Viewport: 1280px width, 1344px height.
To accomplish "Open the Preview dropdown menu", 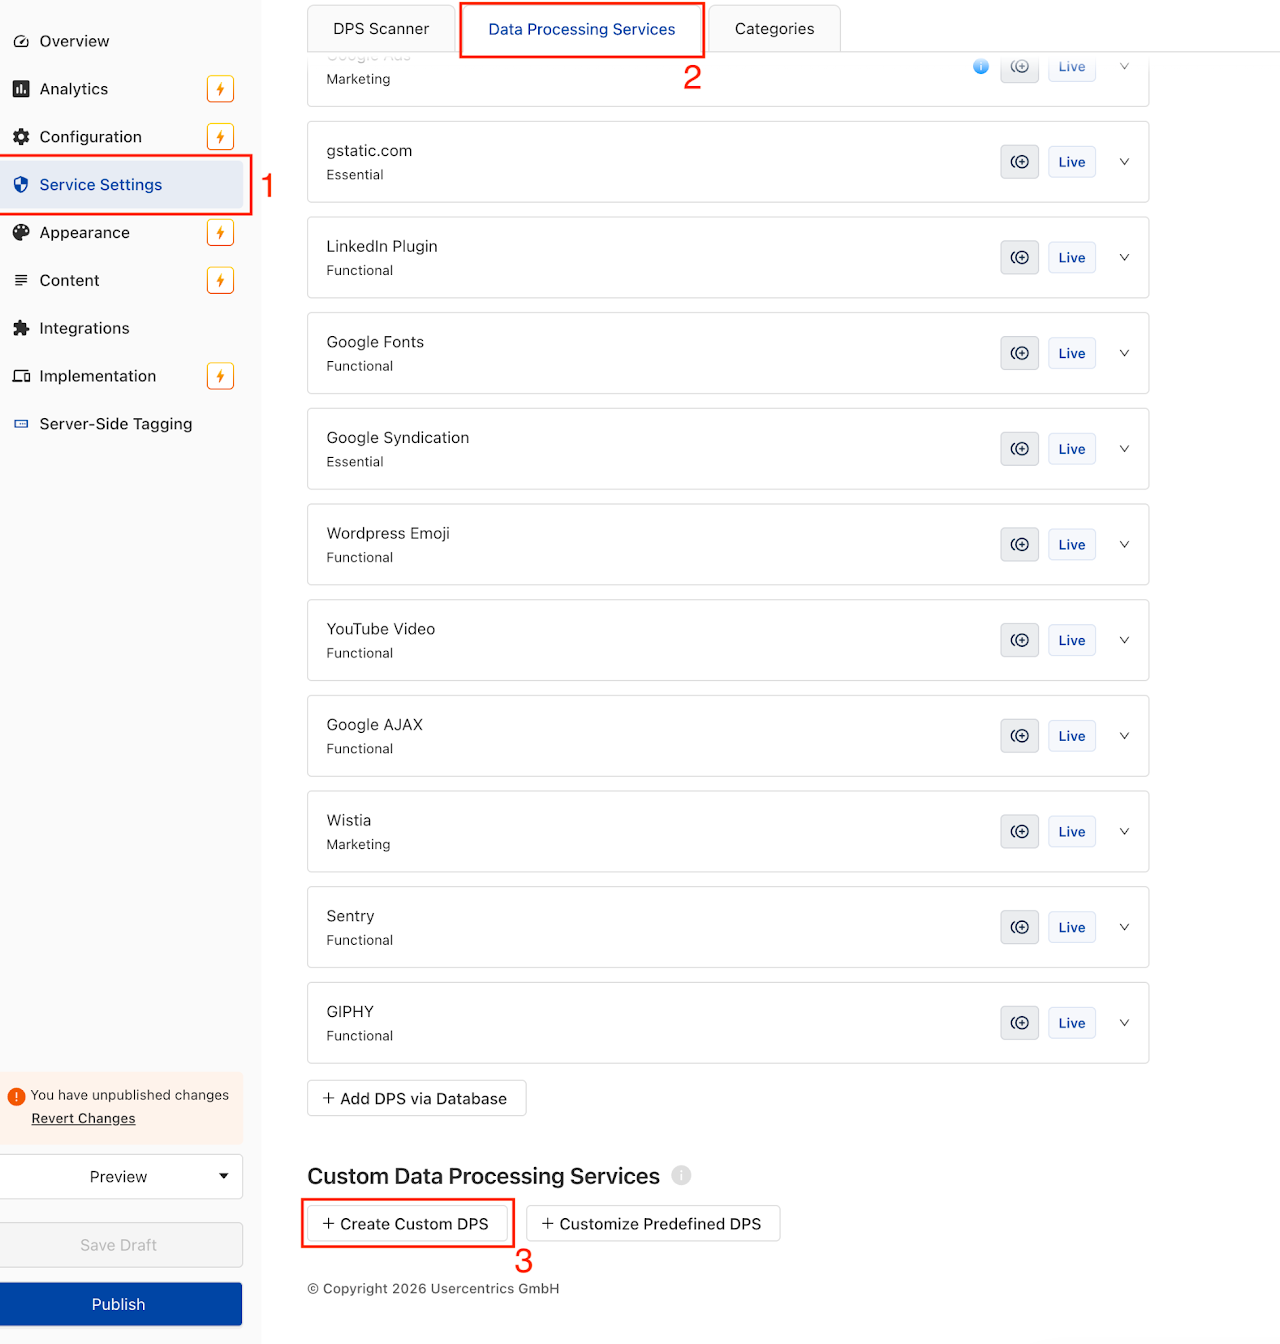I will click(120, 1177).
